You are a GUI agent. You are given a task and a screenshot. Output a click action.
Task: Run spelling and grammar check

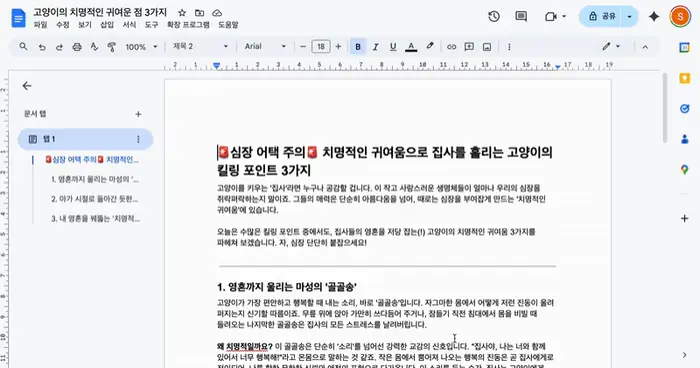94,47
